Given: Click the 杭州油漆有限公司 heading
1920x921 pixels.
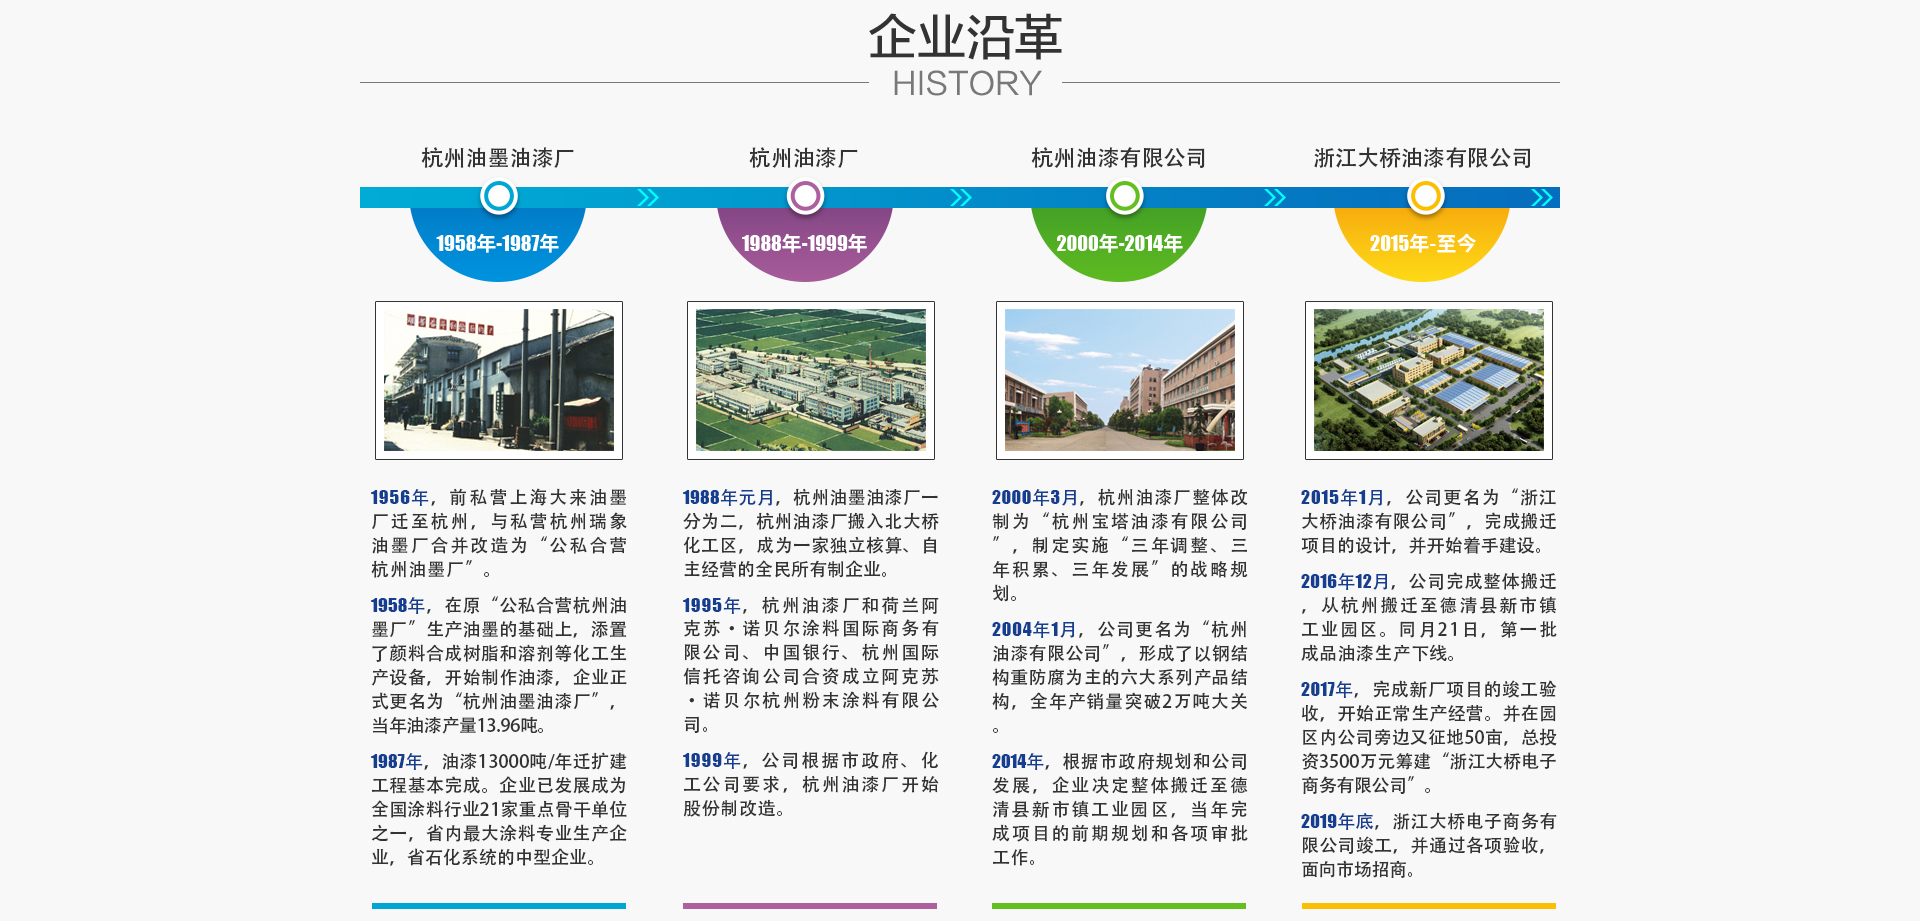Looking at the screenshot, I should tap(1119, 158).
